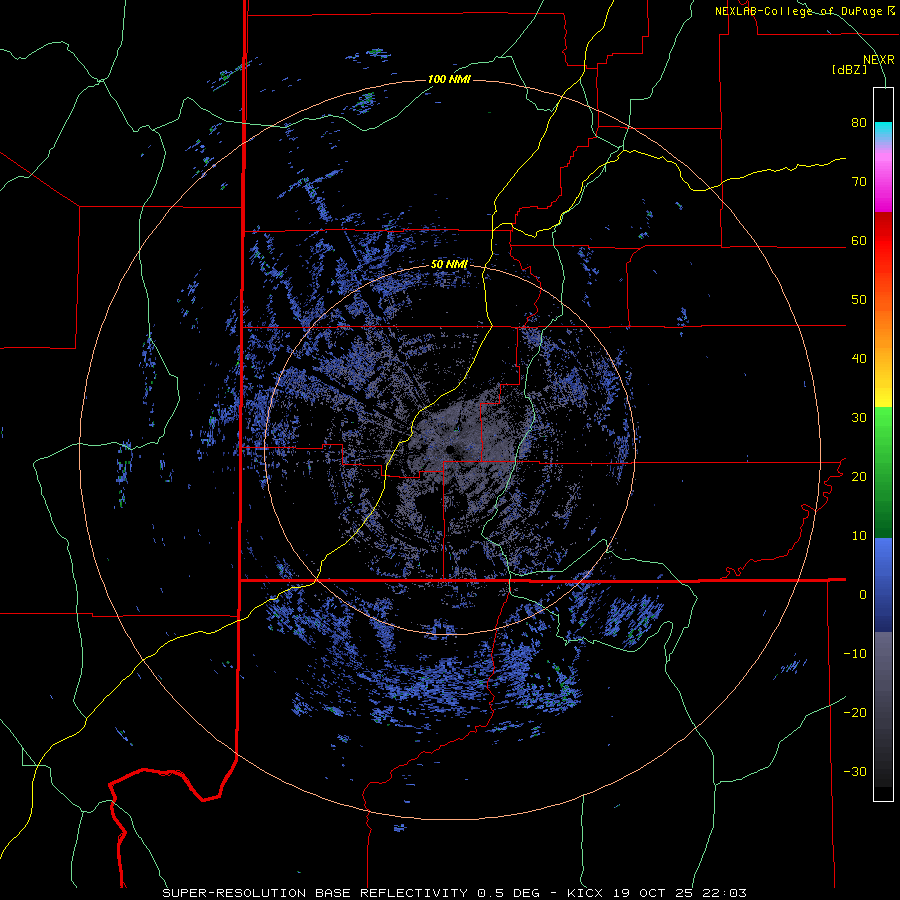Click the NEXR label above the legend

click(x=879, y=60)
